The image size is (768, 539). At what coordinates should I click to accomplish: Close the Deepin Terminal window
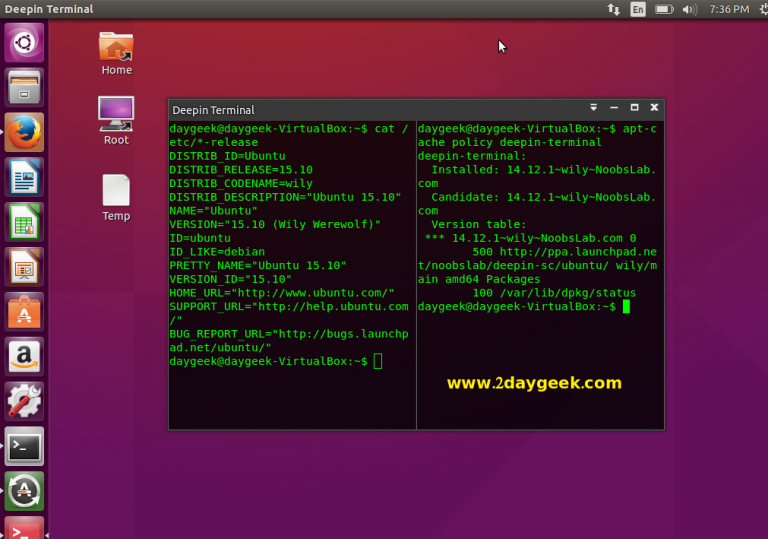tap(654, 107)
